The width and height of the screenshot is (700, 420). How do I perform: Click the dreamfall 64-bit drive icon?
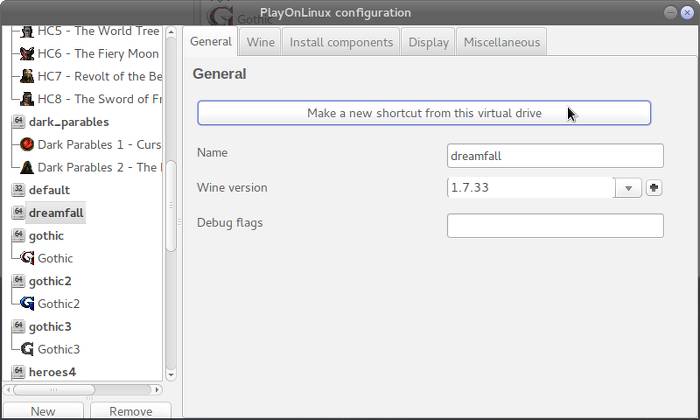[x=18, y=213]
